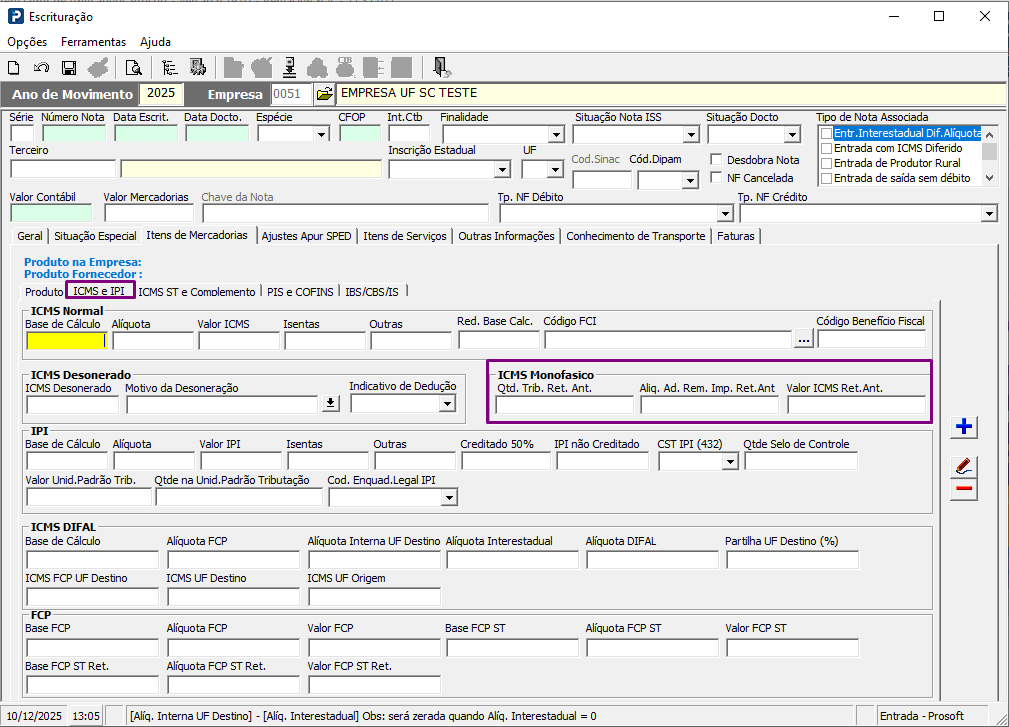The width and height of the screenshot is (1009, 727).
Task: Switch to the Itens de Serviços tab
Action: point(405,236)
